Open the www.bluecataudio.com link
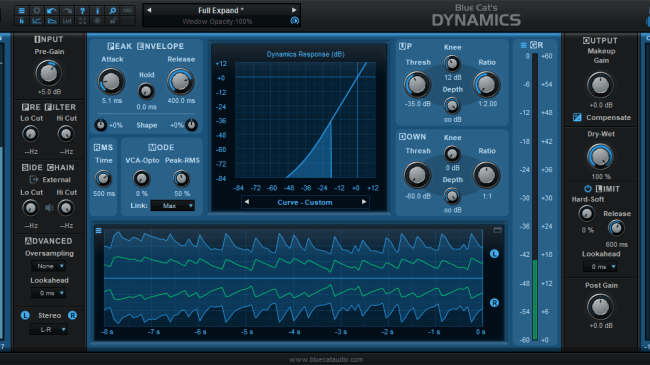 coord(326,360)
